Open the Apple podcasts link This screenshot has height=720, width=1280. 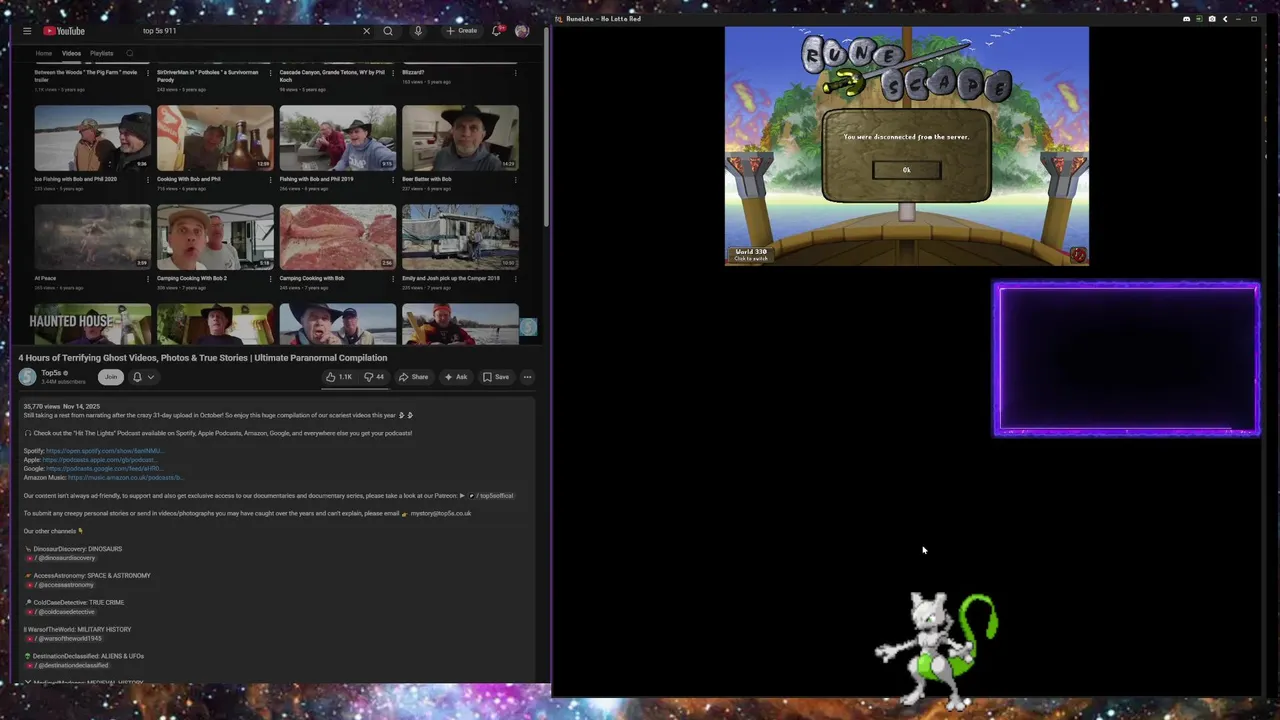click(x=99, y=460)
